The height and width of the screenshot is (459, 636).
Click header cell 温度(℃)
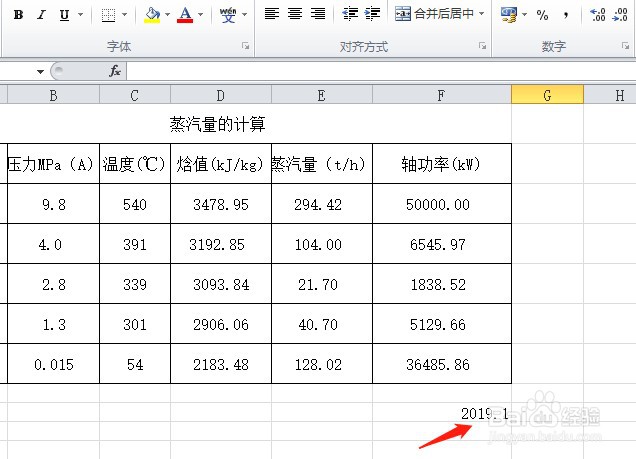[135, 163]
